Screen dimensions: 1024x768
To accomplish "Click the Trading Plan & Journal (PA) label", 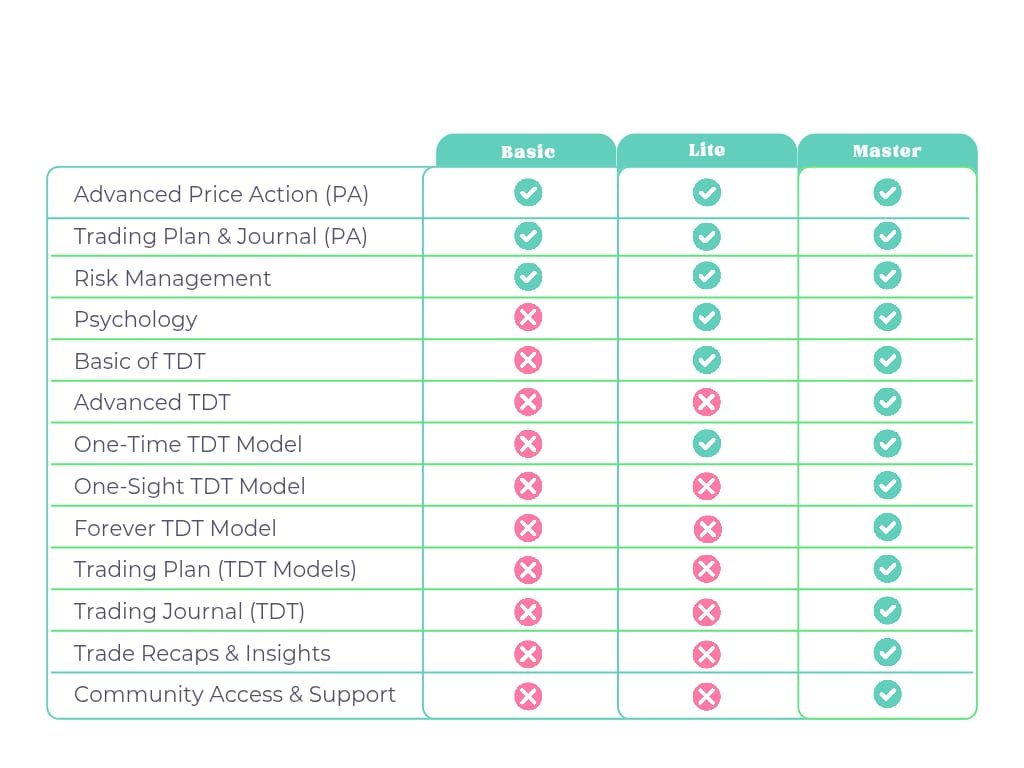I will 221,236.
